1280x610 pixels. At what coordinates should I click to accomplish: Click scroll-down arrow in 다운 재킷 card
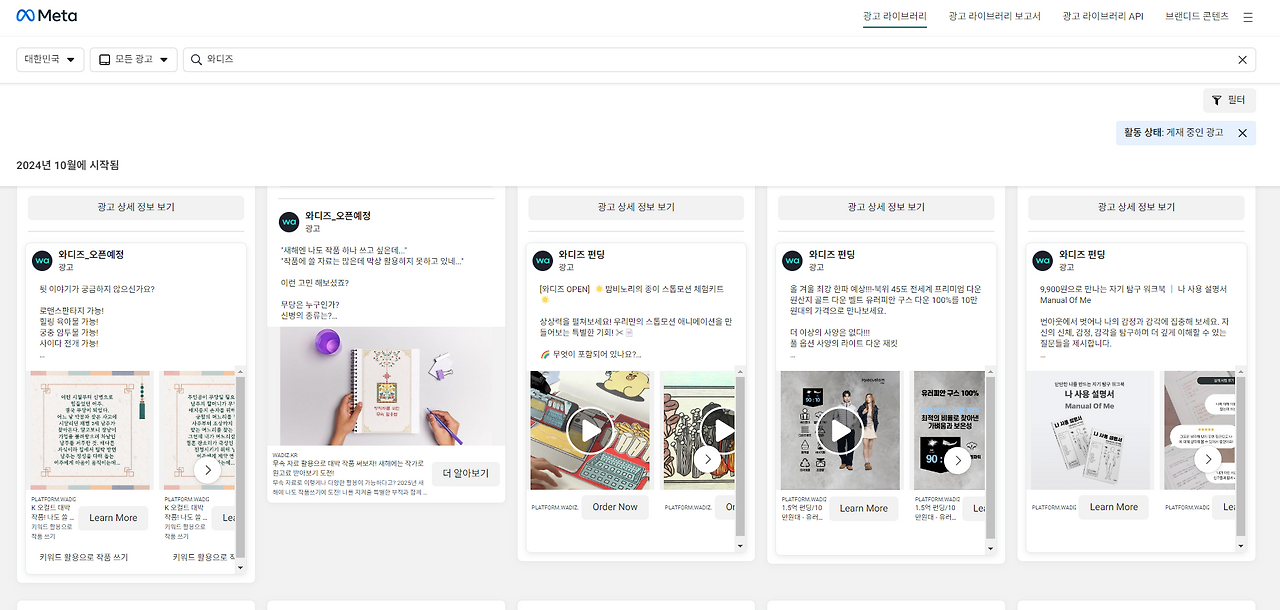pos(990,547)
